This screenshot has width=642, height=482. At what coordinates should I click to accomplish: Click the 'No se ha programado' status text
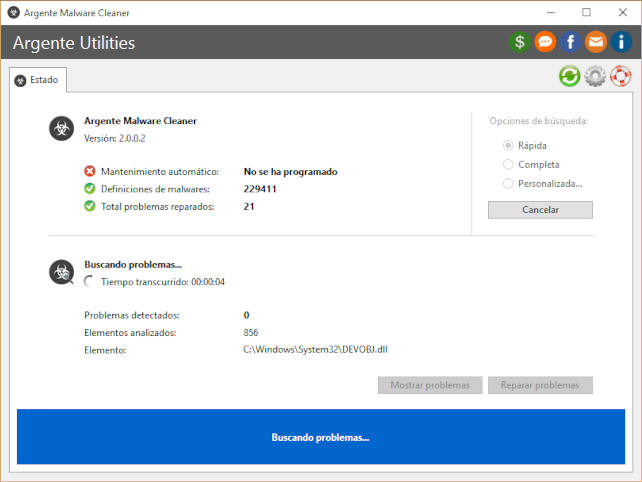point(290,172)
